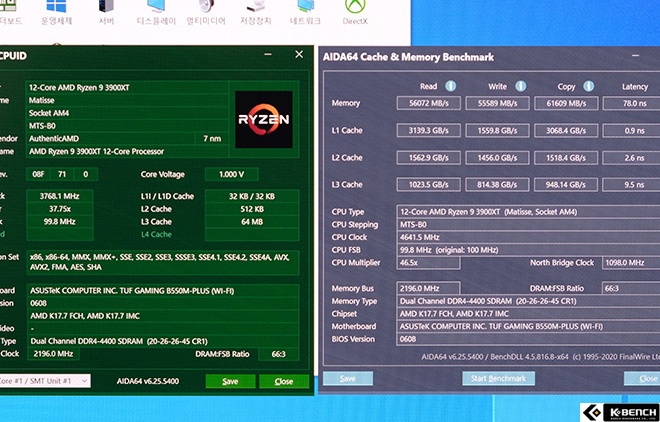This screenshot has height=422, width=660.
Task: Click benchmark Memory Bus value 2196.0 MHz
Action: (428, 288)
